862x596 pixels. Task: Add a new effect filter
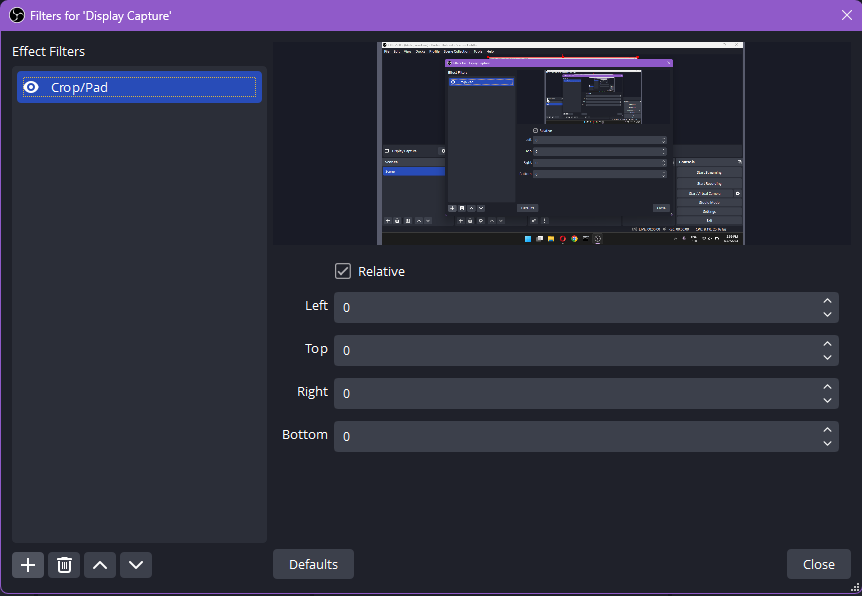(27, 565)
